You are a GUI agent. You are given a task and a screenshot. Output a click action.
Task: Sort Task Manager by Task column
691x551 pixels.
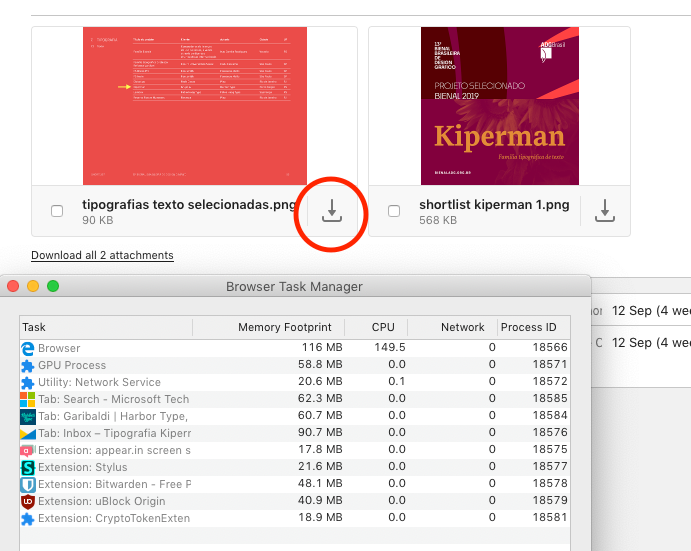(x=106, y=327)
